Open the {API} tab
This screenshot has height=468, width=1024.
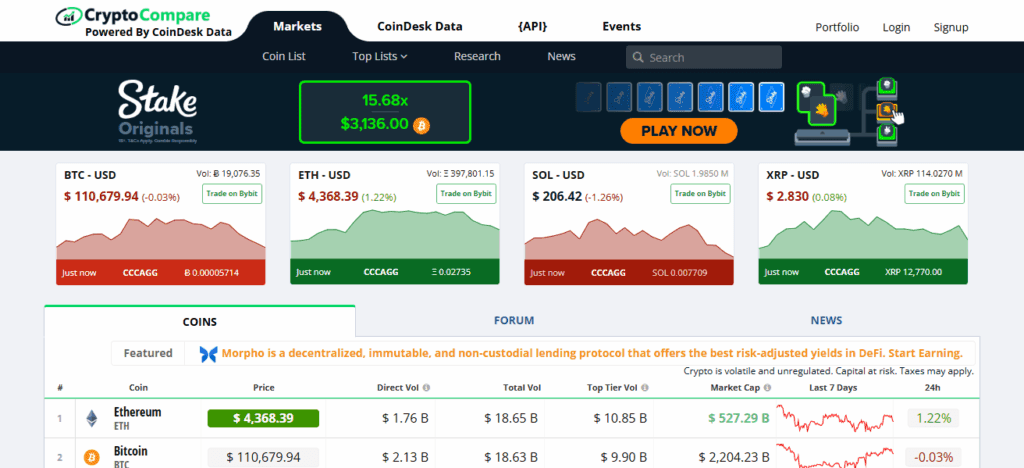coord(532,27)
